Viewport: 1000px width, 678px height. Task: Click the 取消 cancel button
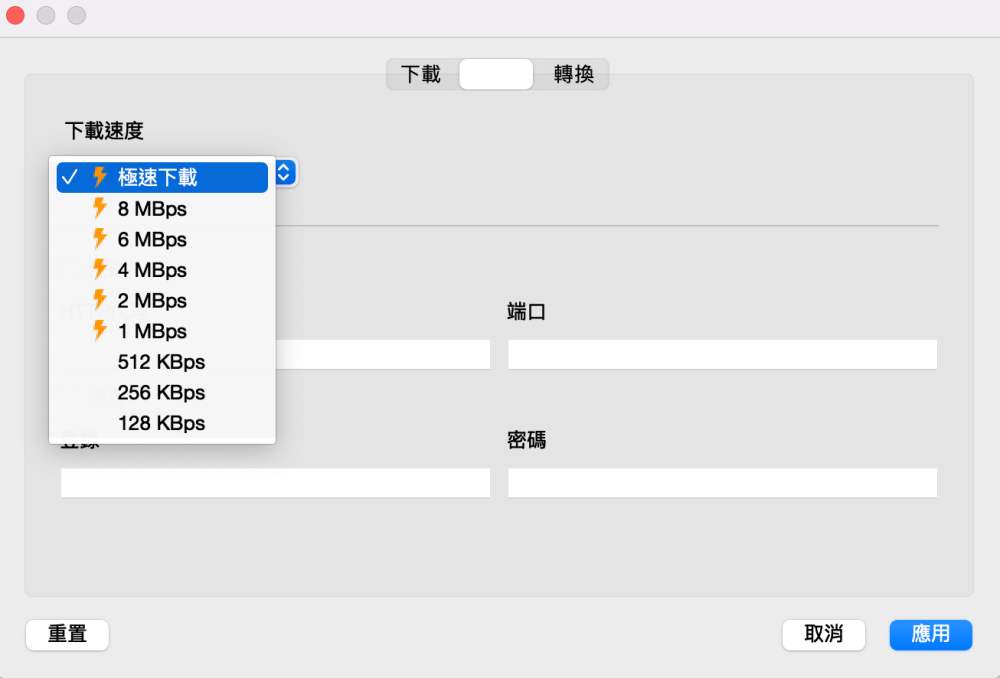pos(823,634)
